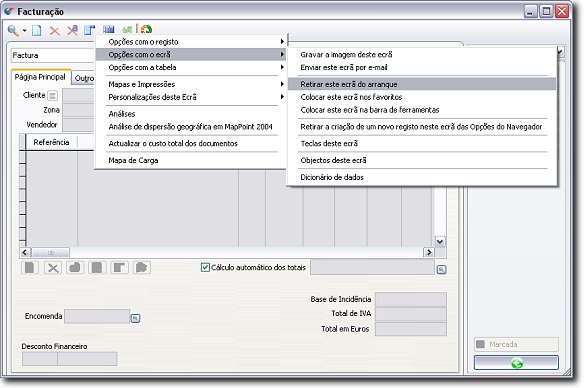Click the Total em Euros field
584x388 pixels.
411,329
